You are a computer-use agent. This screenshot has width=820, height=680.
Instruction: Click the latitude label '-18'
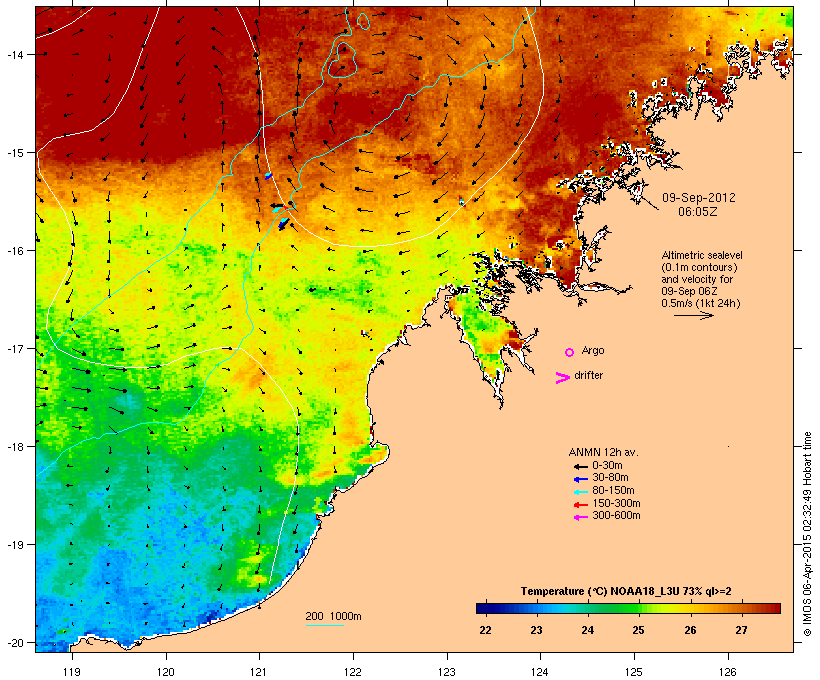(14, 446)
